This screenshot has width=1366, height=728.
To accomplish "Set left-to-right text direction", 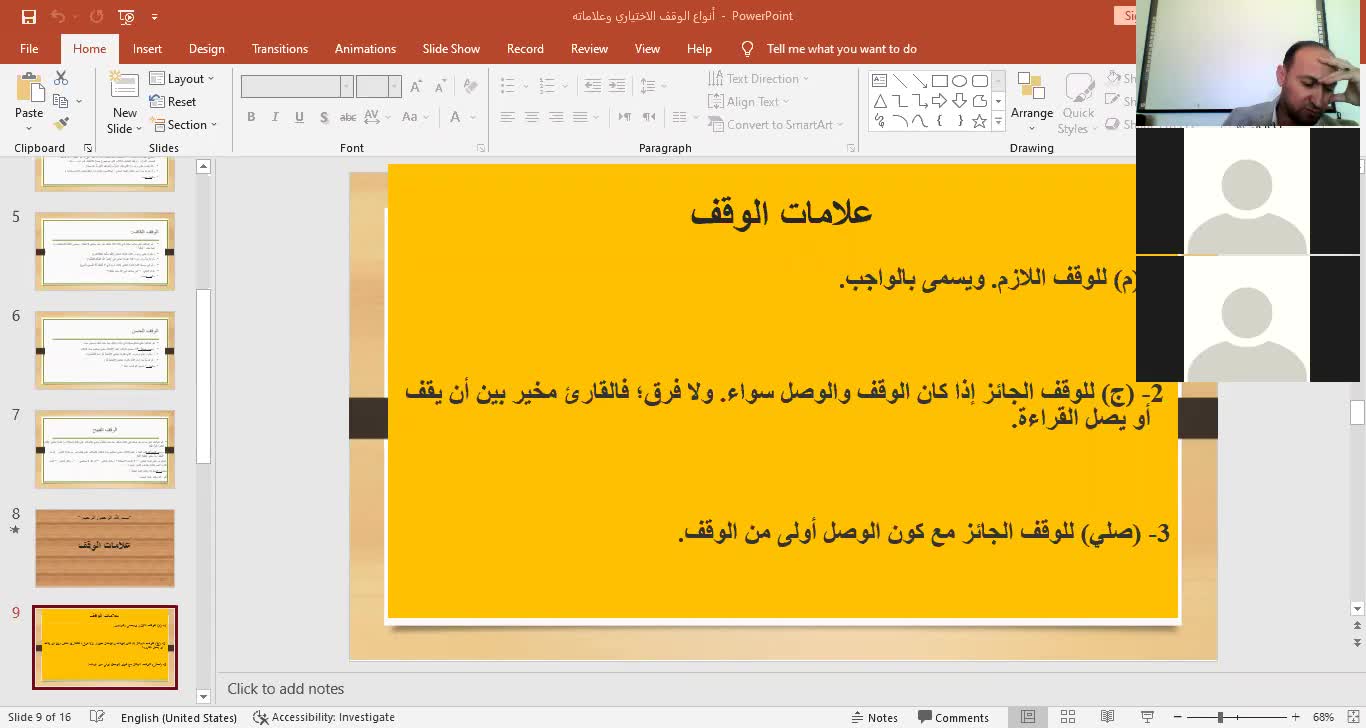I will click(x=625, y=117).
